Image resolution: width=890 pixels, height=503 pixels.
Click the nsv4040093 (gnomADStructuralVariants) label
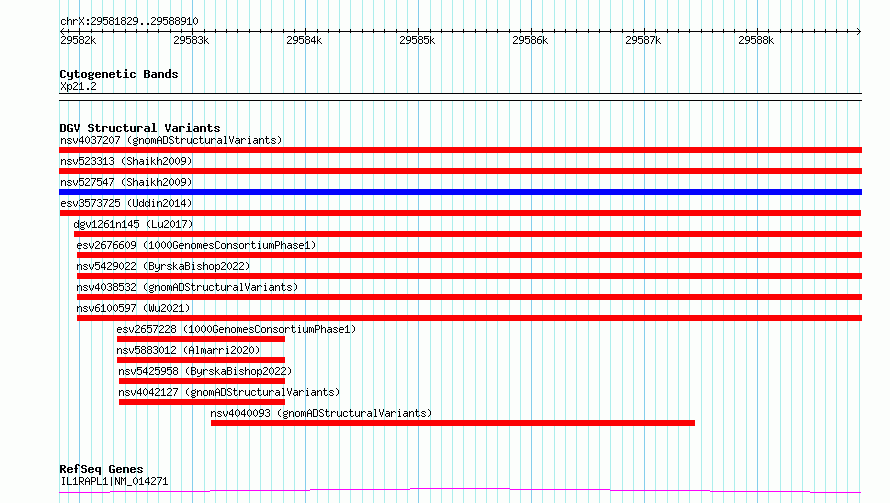[x=321, y=413]
